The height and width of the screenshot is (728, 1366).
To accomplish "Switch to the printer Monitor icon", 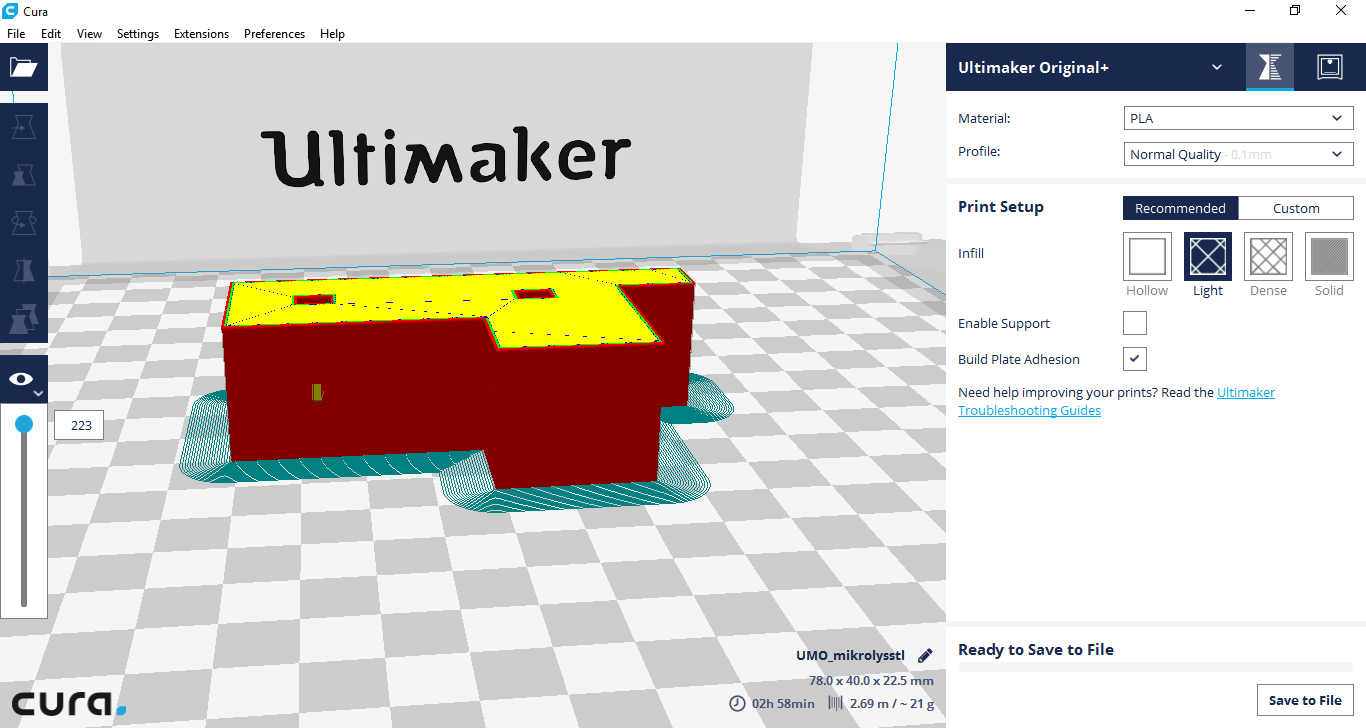I will pyautogui.click(x=1329, y=67).
